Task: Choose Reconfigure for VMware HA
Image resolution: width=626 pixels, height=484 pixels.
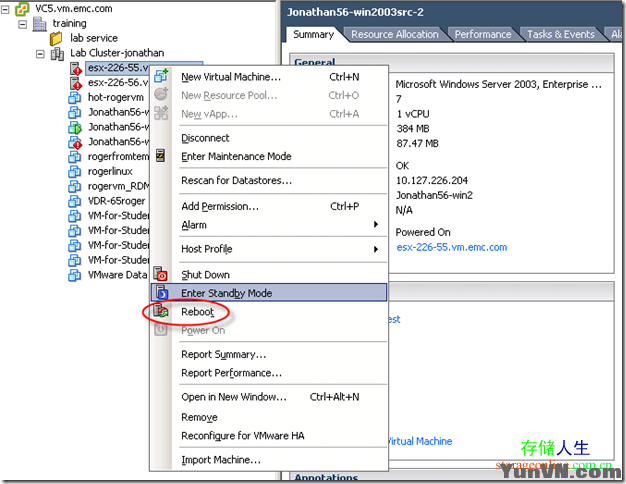Action: tap(269, 436)
